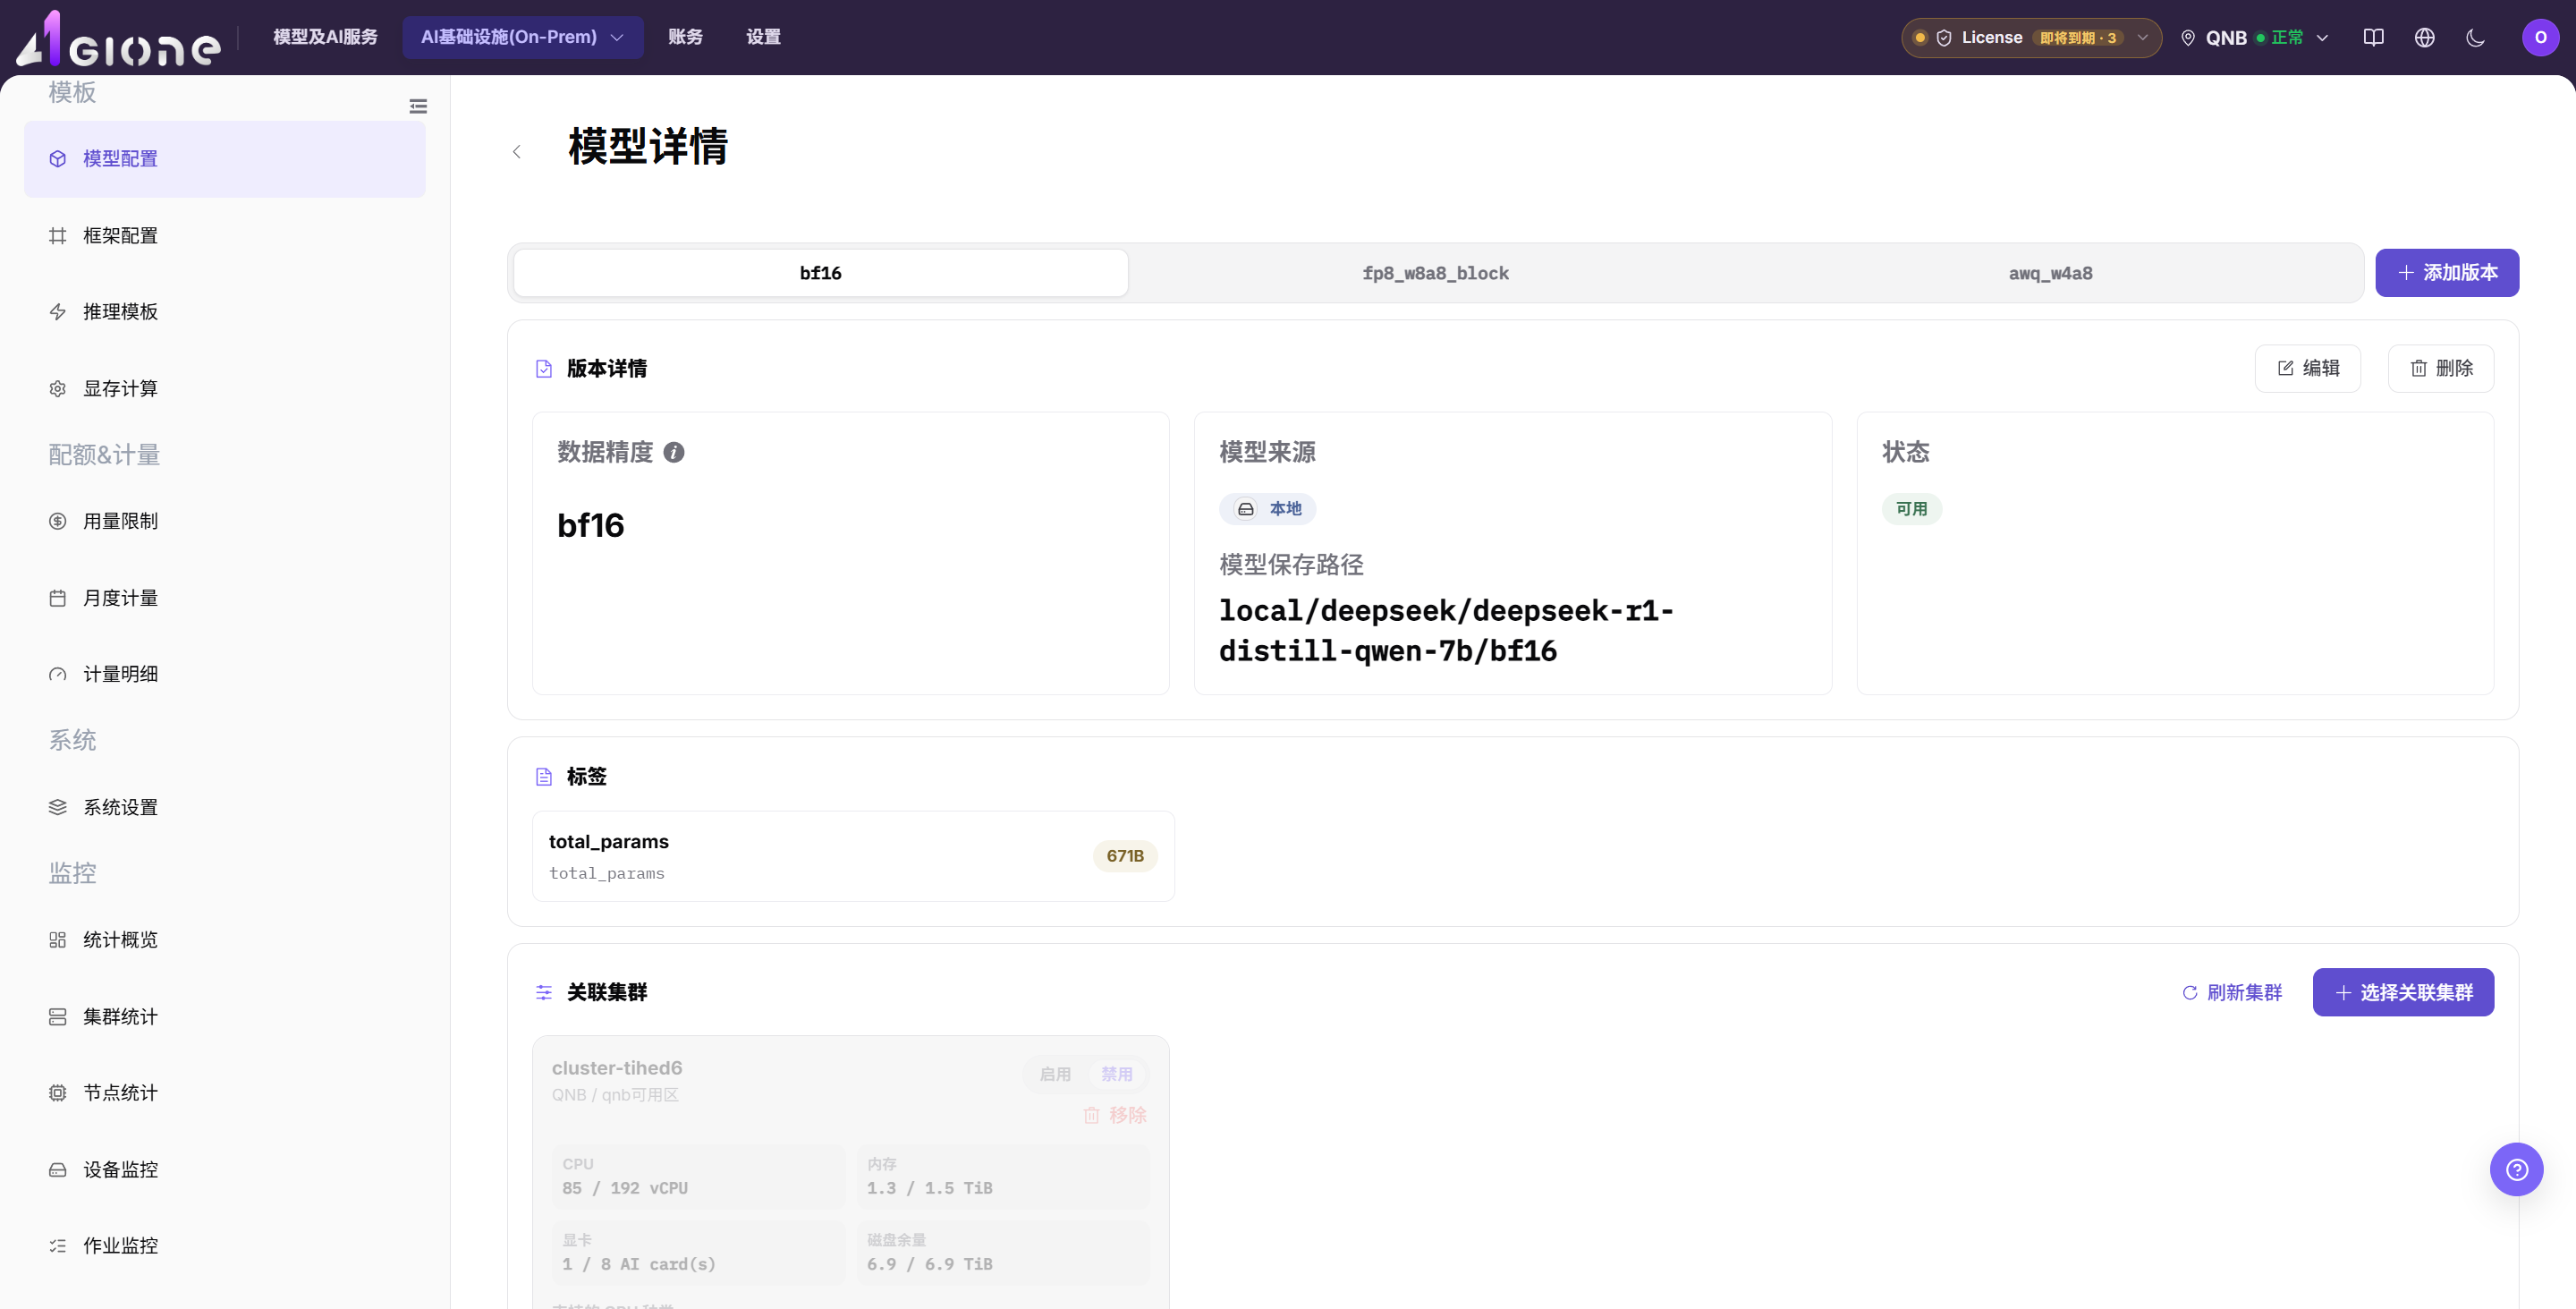The image size is (2576, 1309).
Task: Open 节点统计 in sidebar
Action: (225, 1093)
